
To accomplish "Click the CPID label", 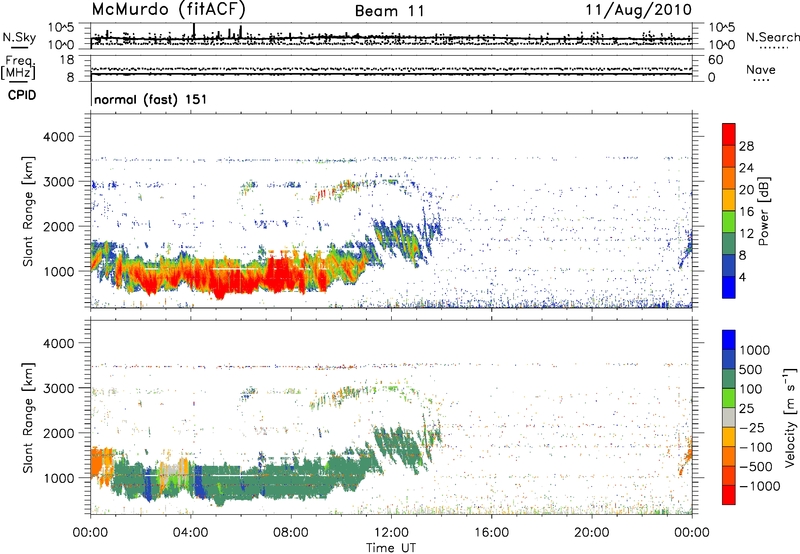I will [22, 95].
